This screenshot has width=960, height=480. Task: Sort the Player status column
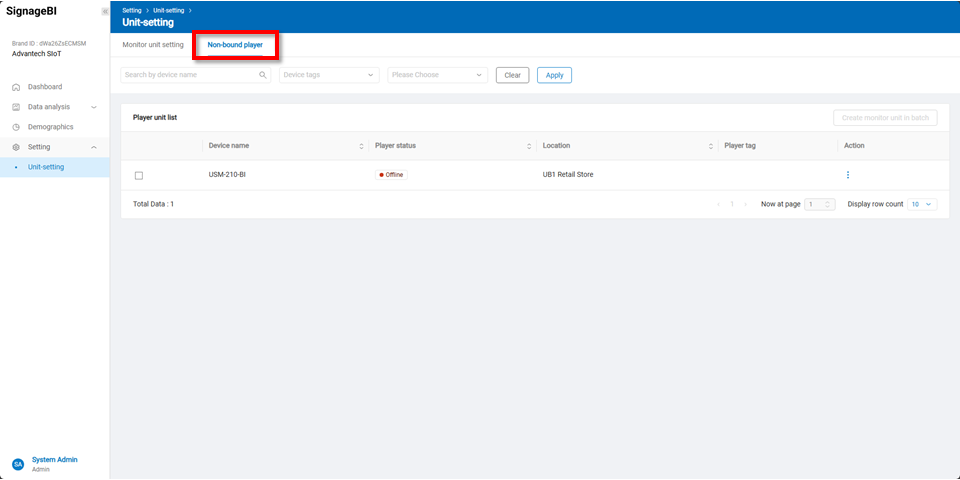pos(529,146)
